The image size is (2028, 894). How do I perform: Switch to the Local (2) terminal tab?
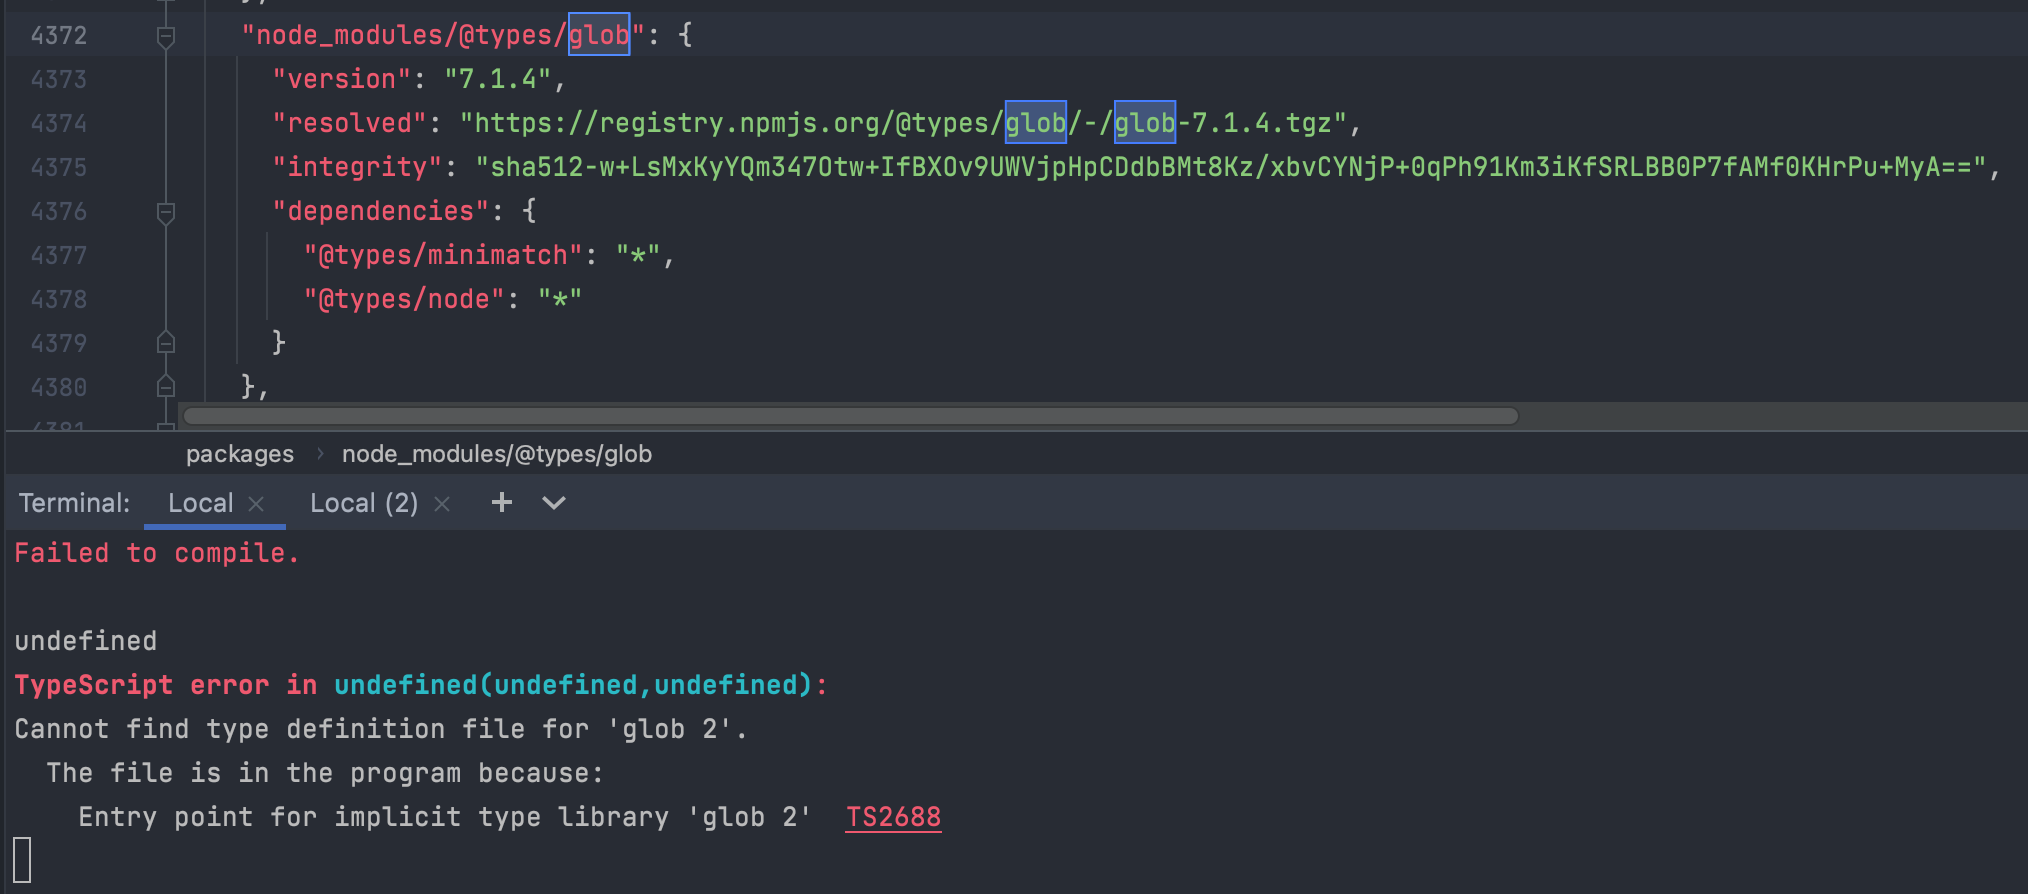pos(364,503)
